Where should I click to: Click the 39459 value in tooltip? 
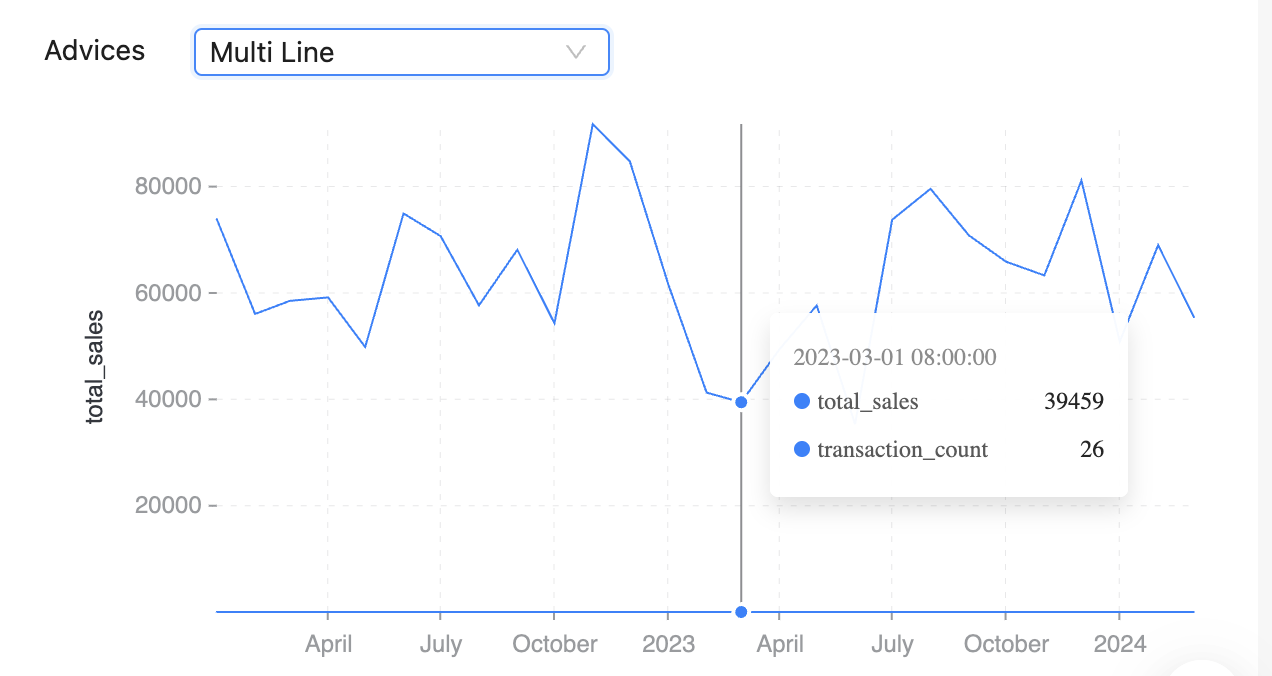coord(1073,402)
